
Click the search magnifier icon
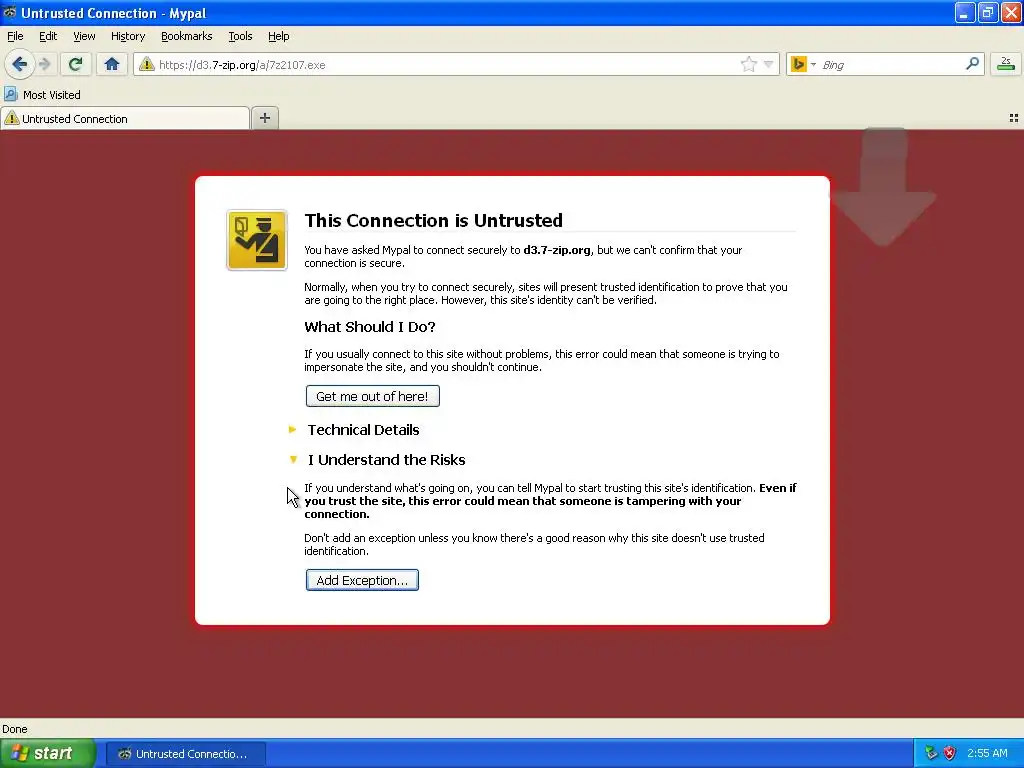pyautogui.click(x=972, y=64)
